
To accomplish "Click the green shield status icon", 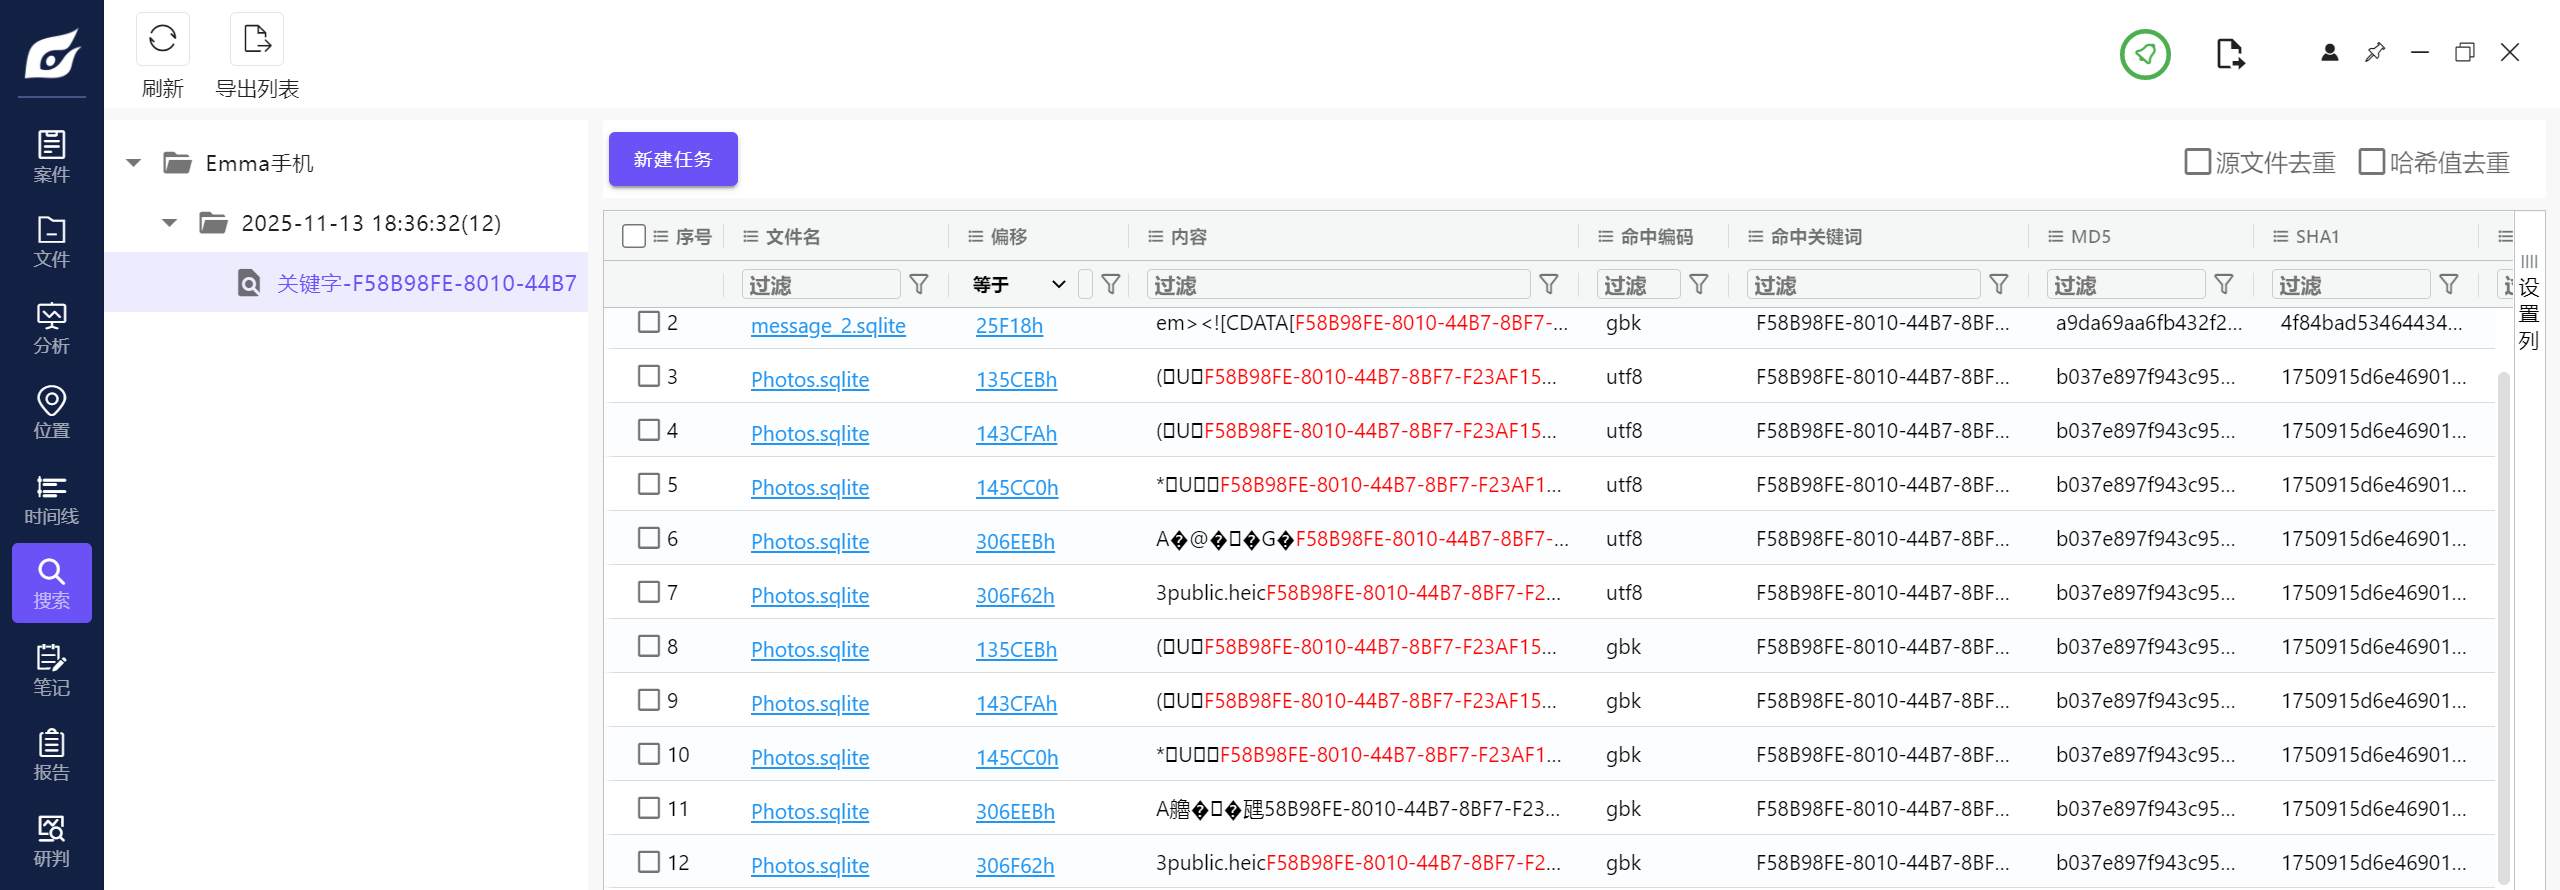I will [2144, 54].
